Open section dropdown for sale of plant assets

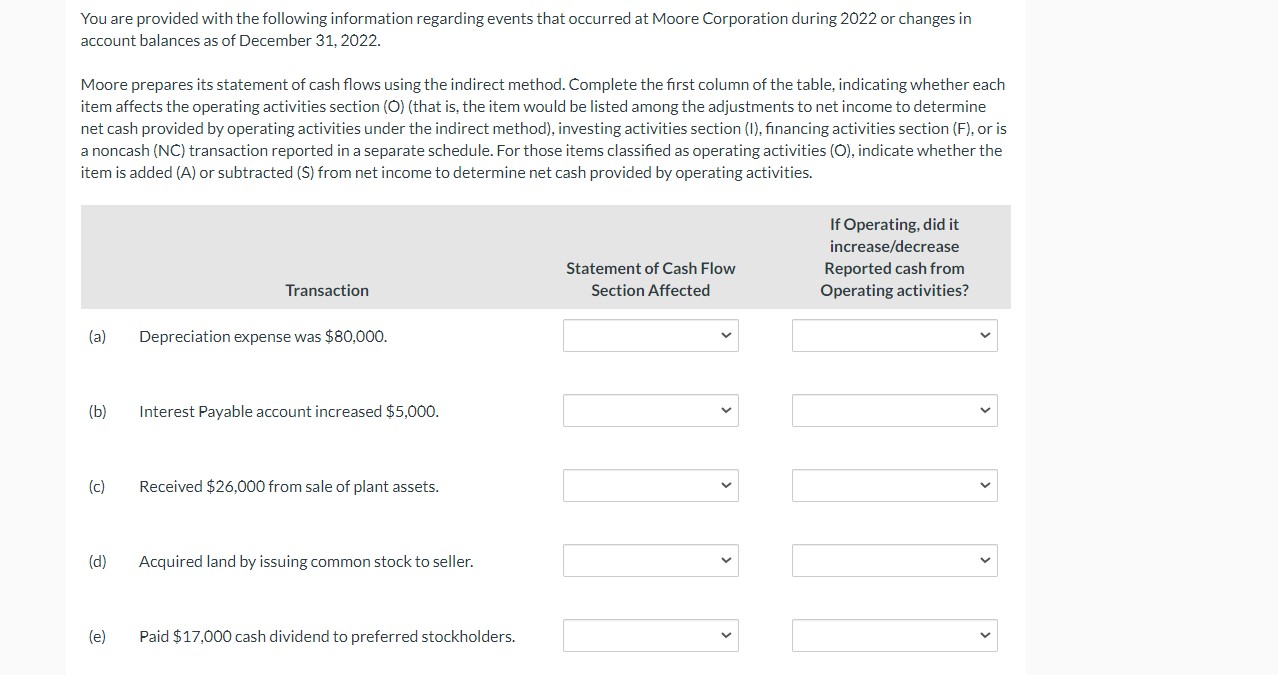[x=650, y=486]
